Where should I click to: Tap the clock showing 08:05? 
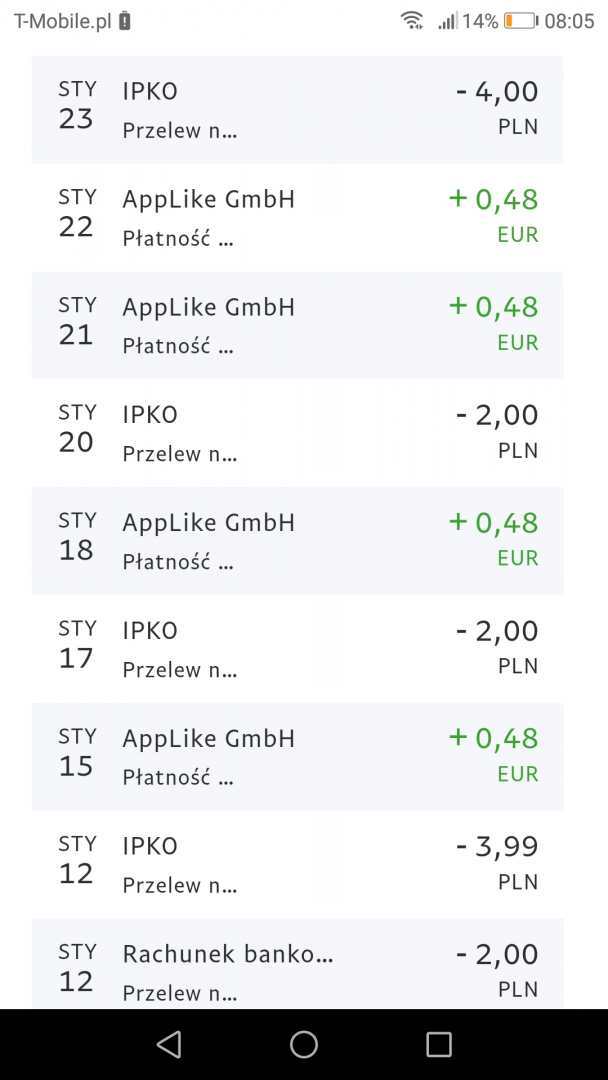click(569, 21)
